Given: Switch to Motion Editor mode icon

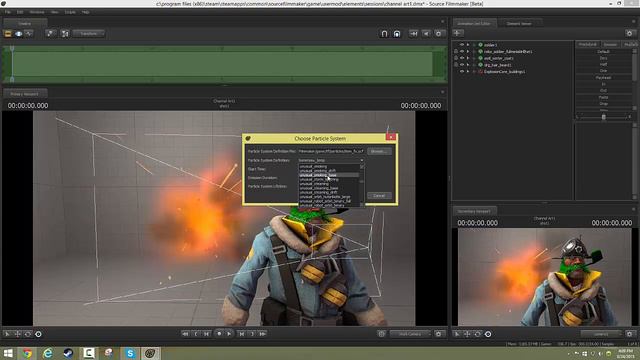Looking at the screenshot, I should pyautogui.click(x=18, y=34).
